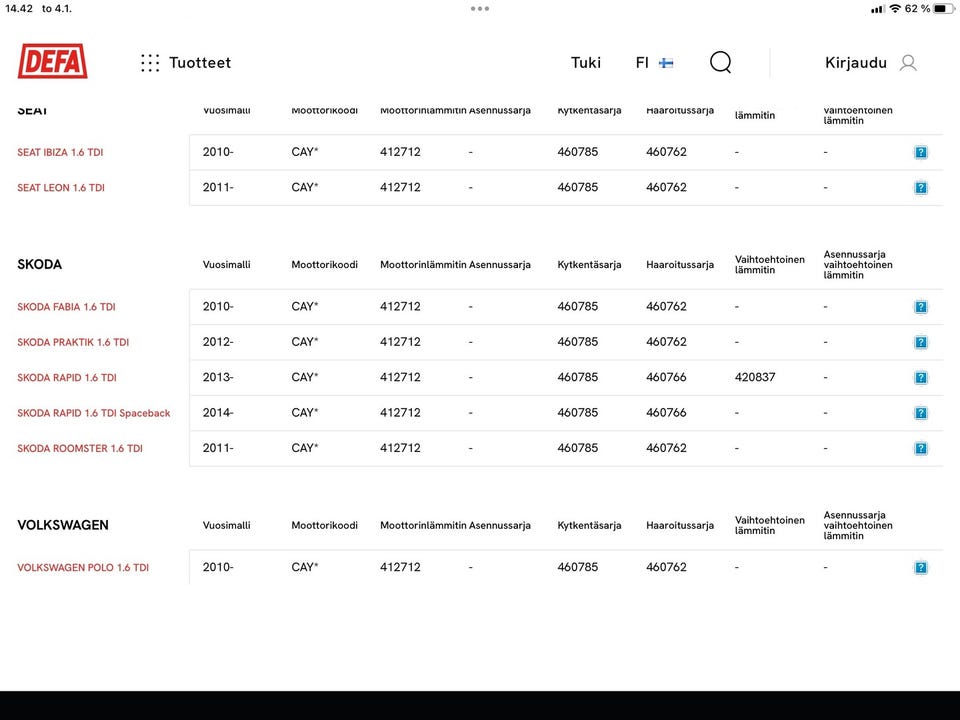Select year 2014- in RAPID Spaceback row

(218, 413)
